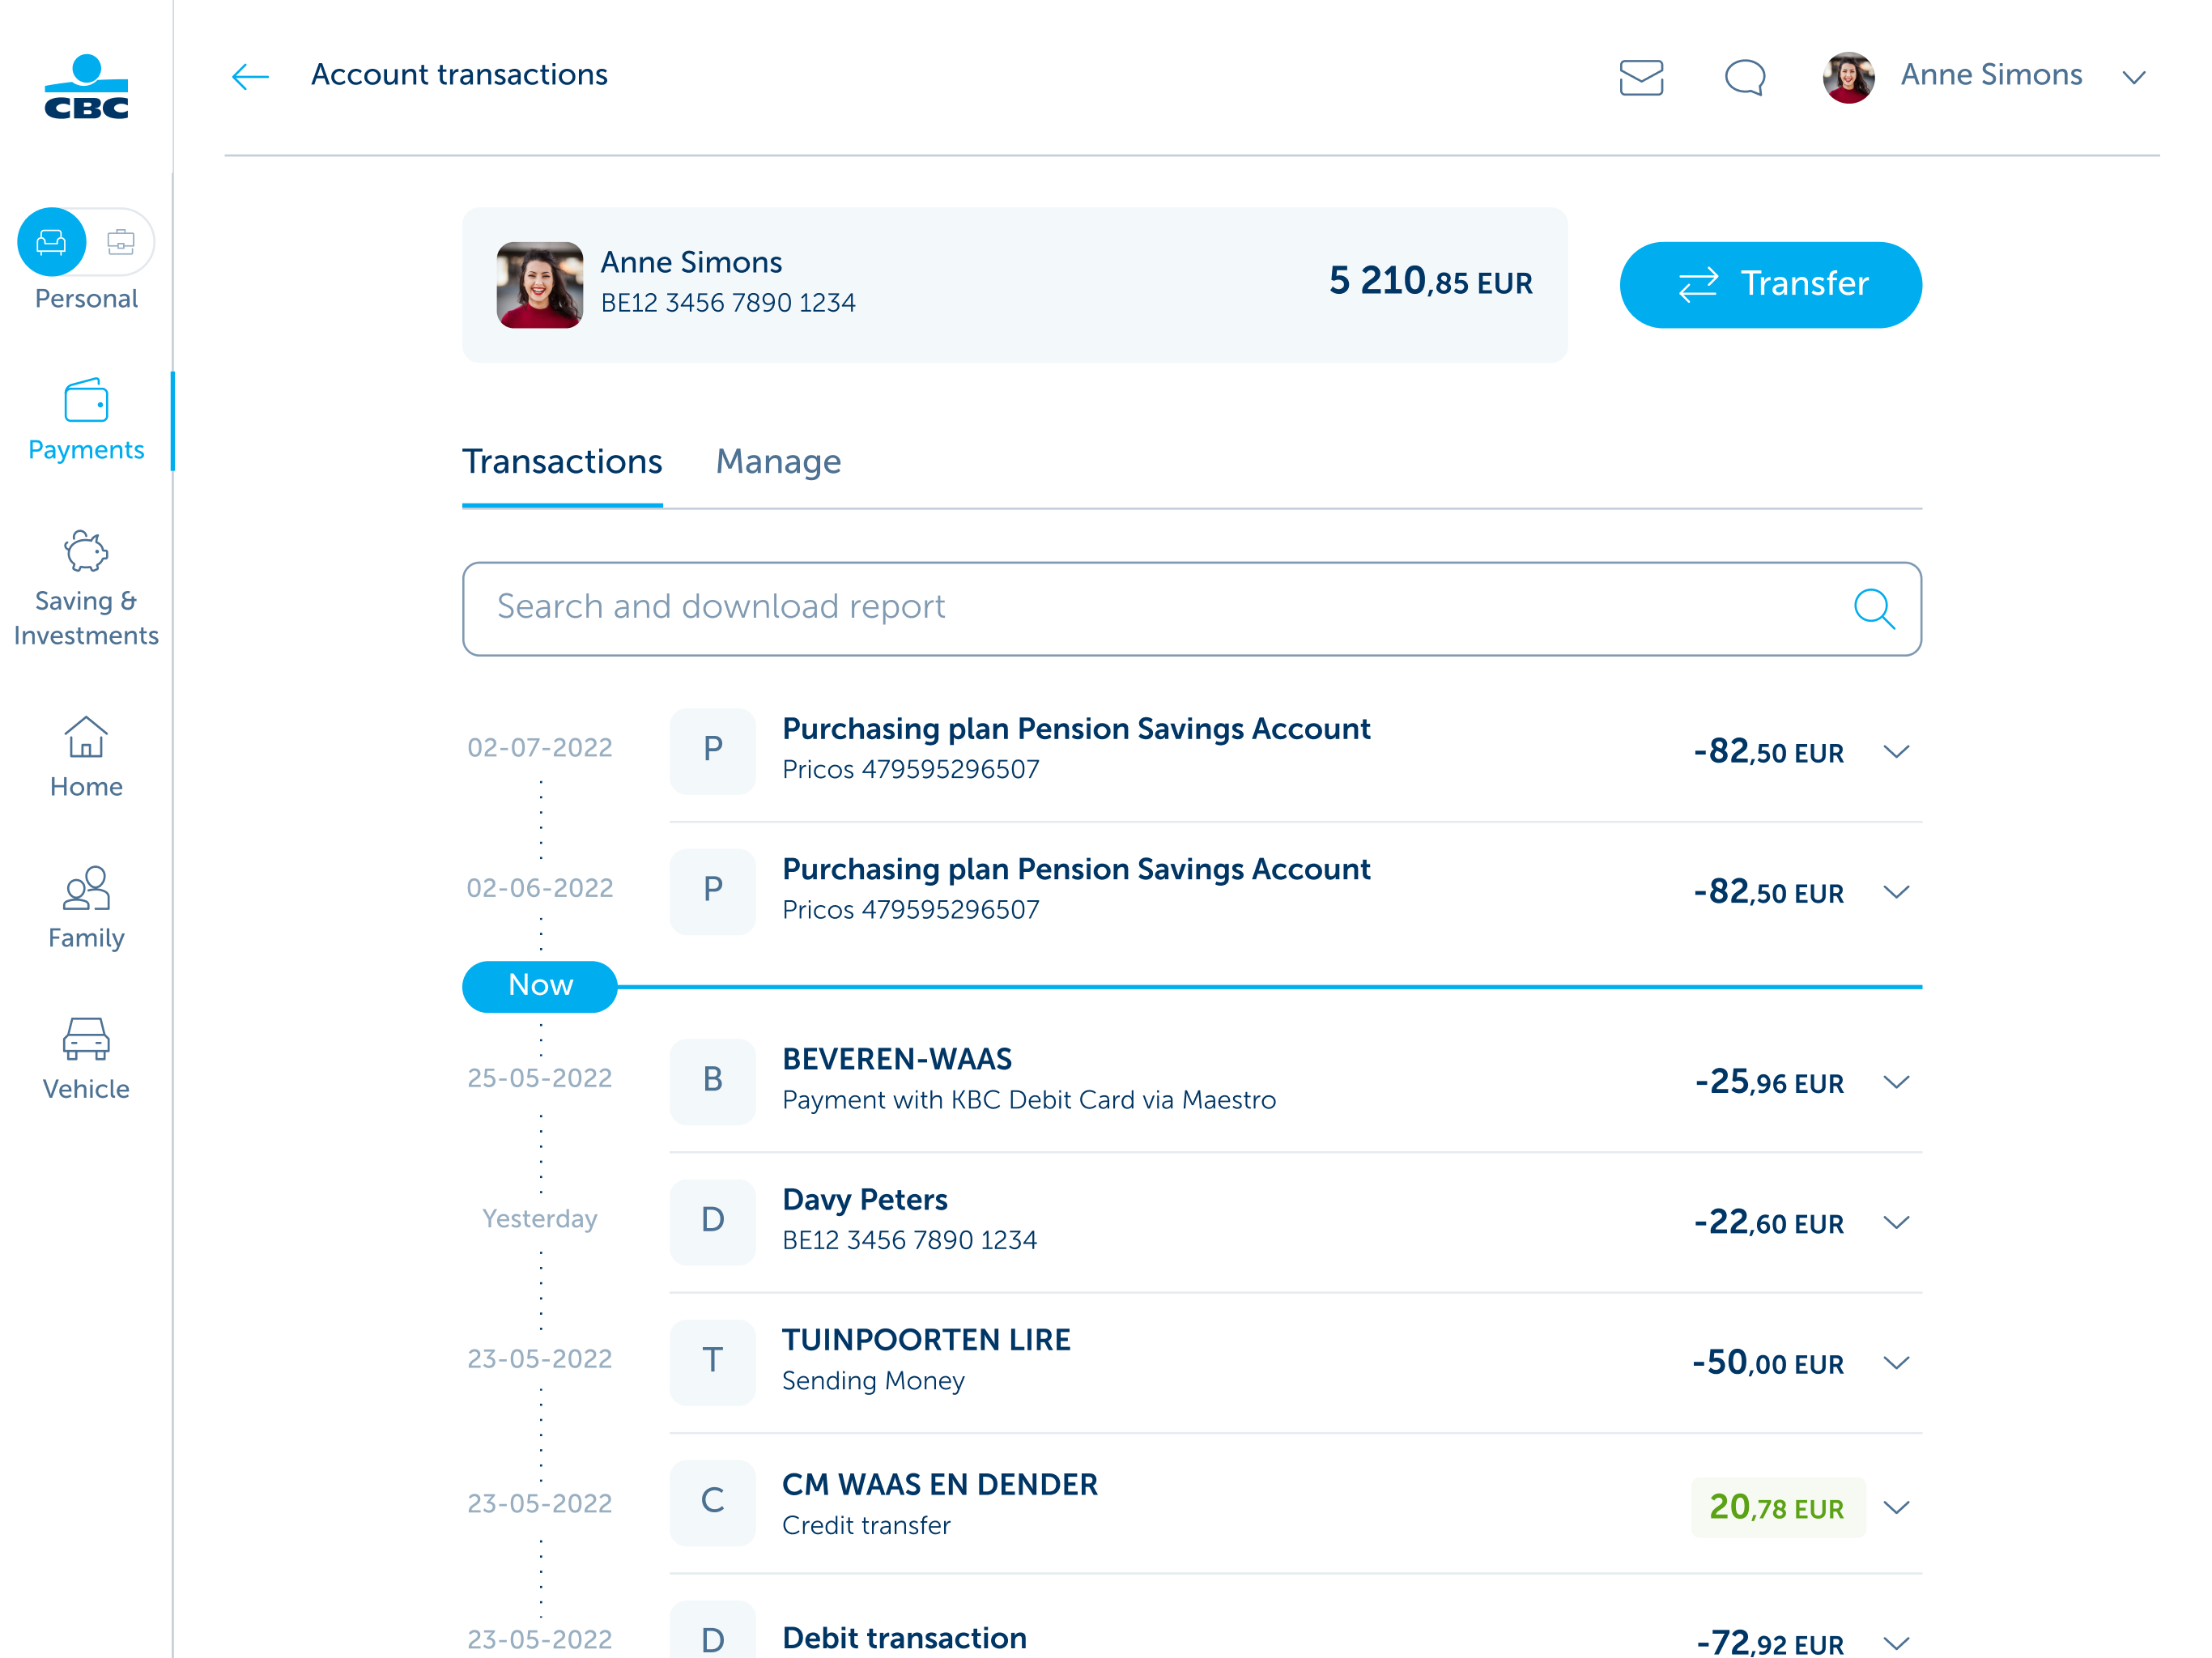Open the Family sidebar section

click(86, 908)
